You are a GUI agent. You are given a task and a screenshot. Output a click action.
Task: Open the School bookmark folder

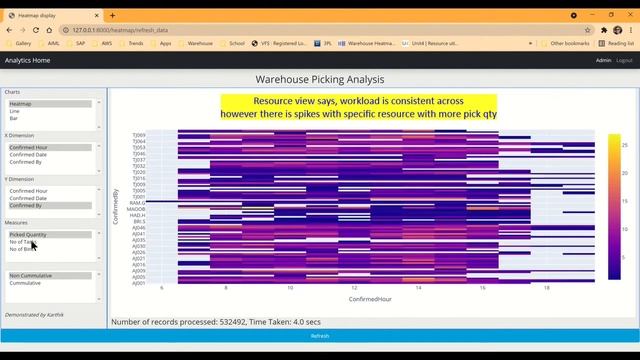232,43
